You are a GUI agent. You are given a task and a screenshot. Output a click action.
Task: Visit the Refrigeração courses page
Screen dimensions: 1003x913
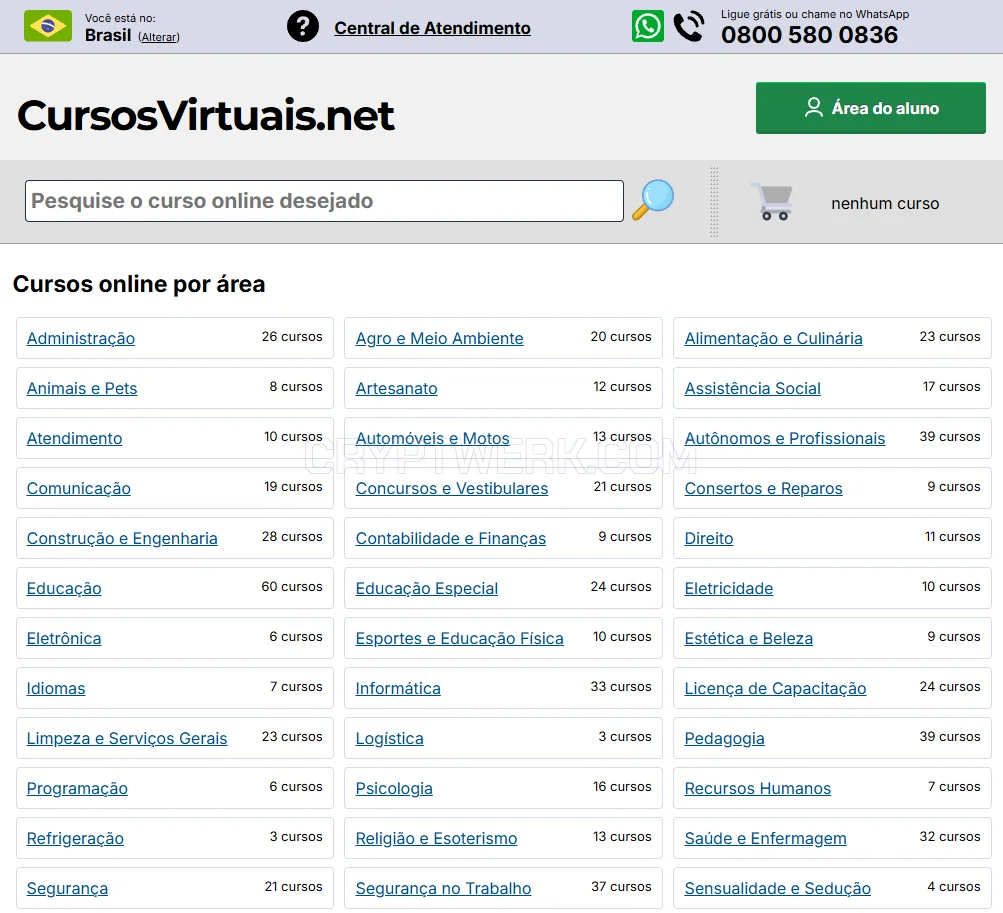(75, 838)
